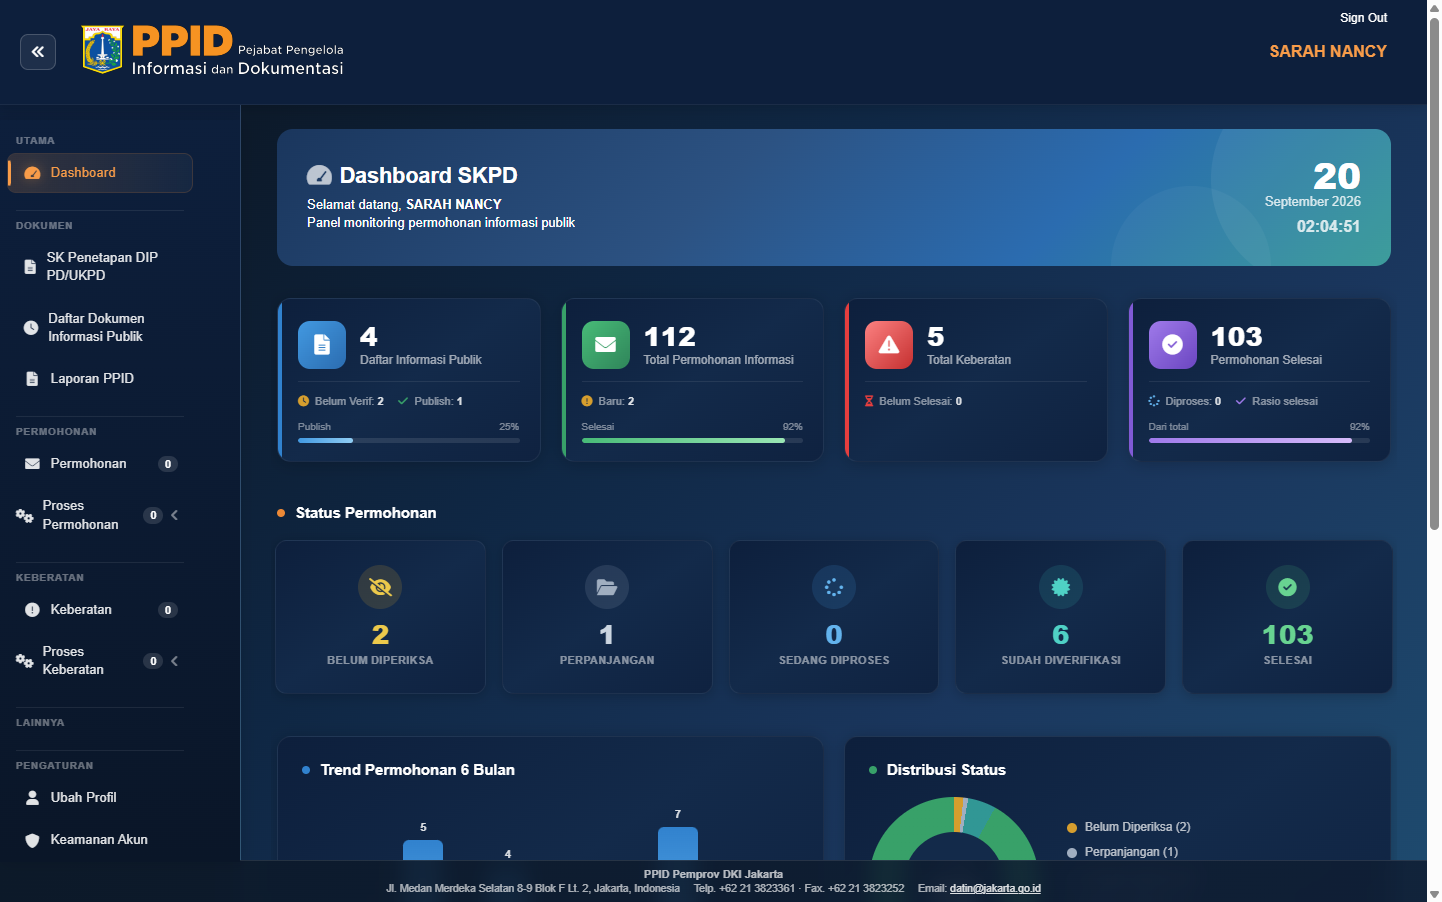Screen dimensions: 1442x902
Task: Click the Distribusi Status donut chart
Action: point(954,829)
